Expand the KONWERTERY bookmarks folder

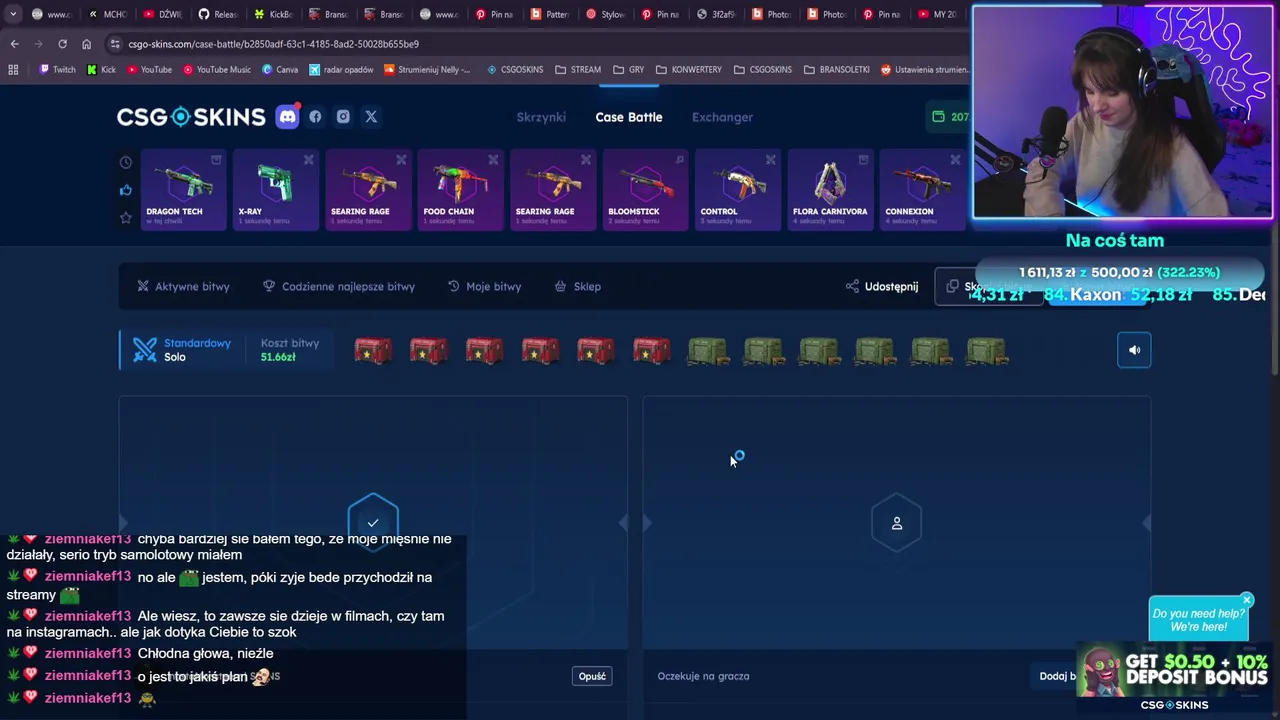tap(689, 70)
